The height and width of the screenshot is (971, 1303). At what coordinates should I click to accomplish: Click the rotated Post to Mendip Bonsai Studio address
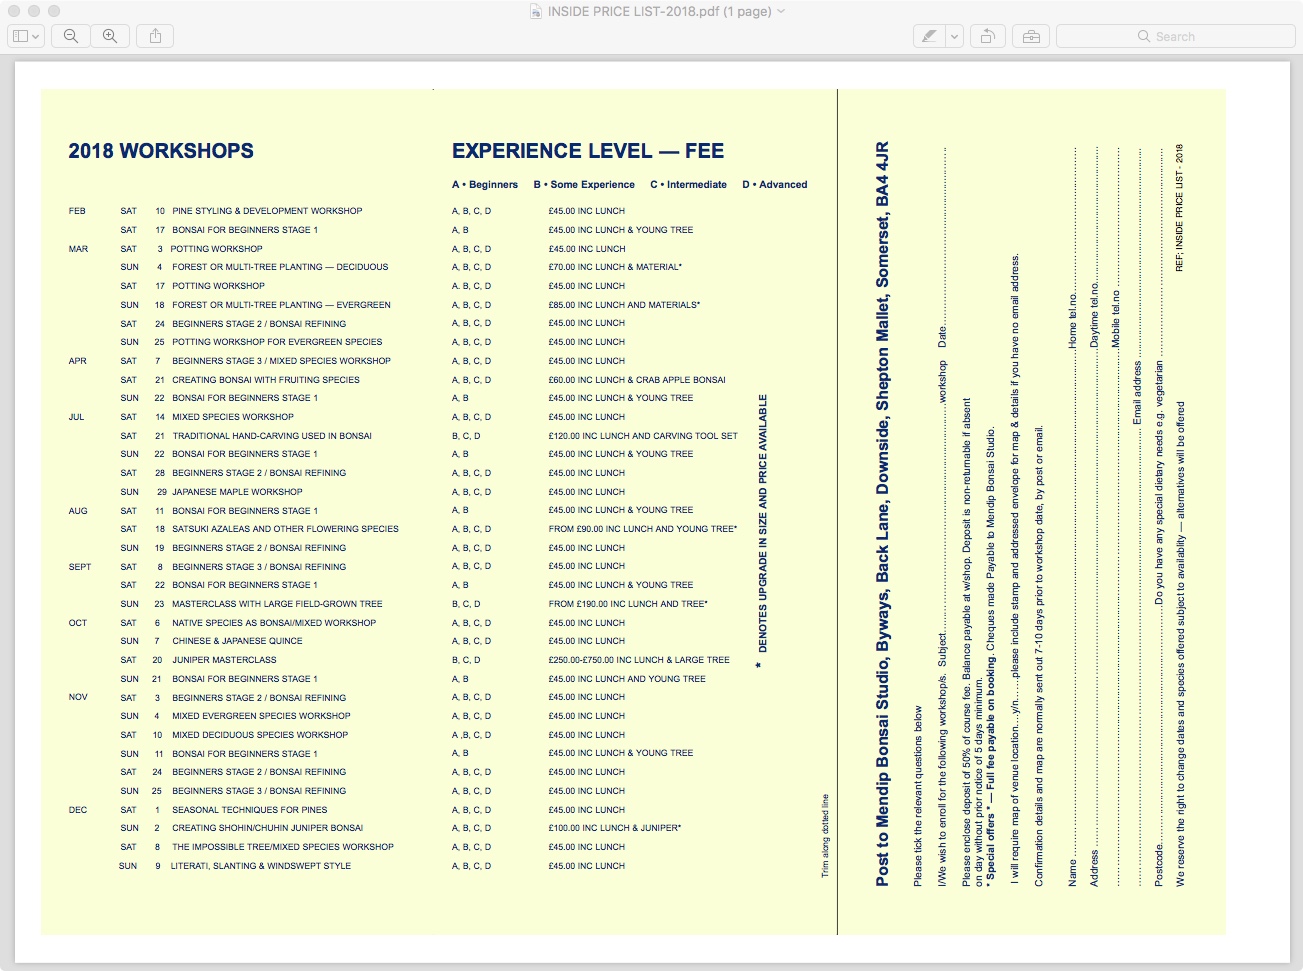(882, 513)
